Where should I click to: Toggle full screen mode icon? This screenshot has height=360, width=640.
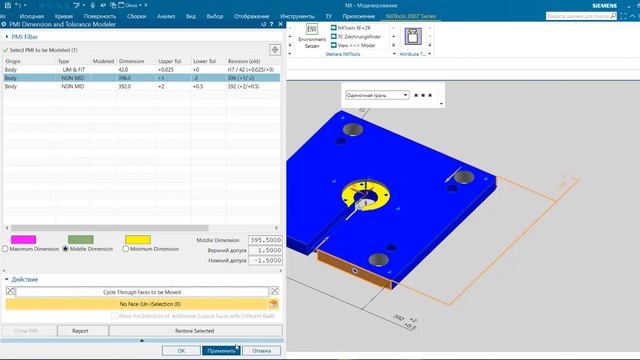pyautogui.click(x=623, y=16)
